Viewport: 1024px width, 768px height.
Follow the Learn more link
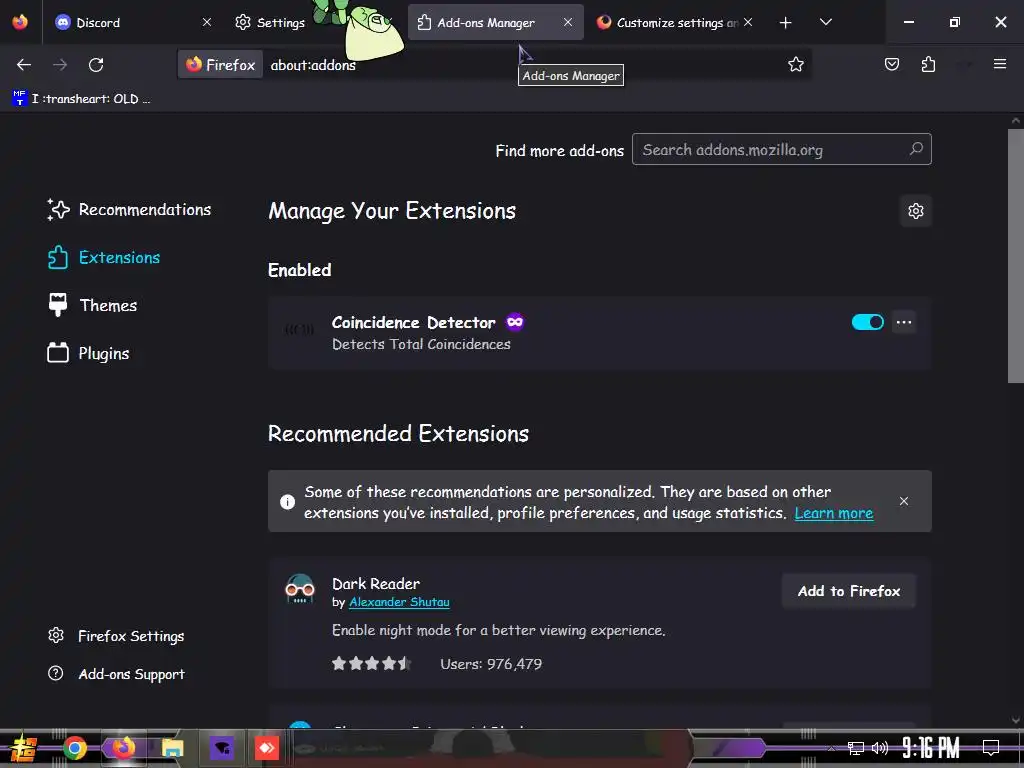(x=833, y=513)
